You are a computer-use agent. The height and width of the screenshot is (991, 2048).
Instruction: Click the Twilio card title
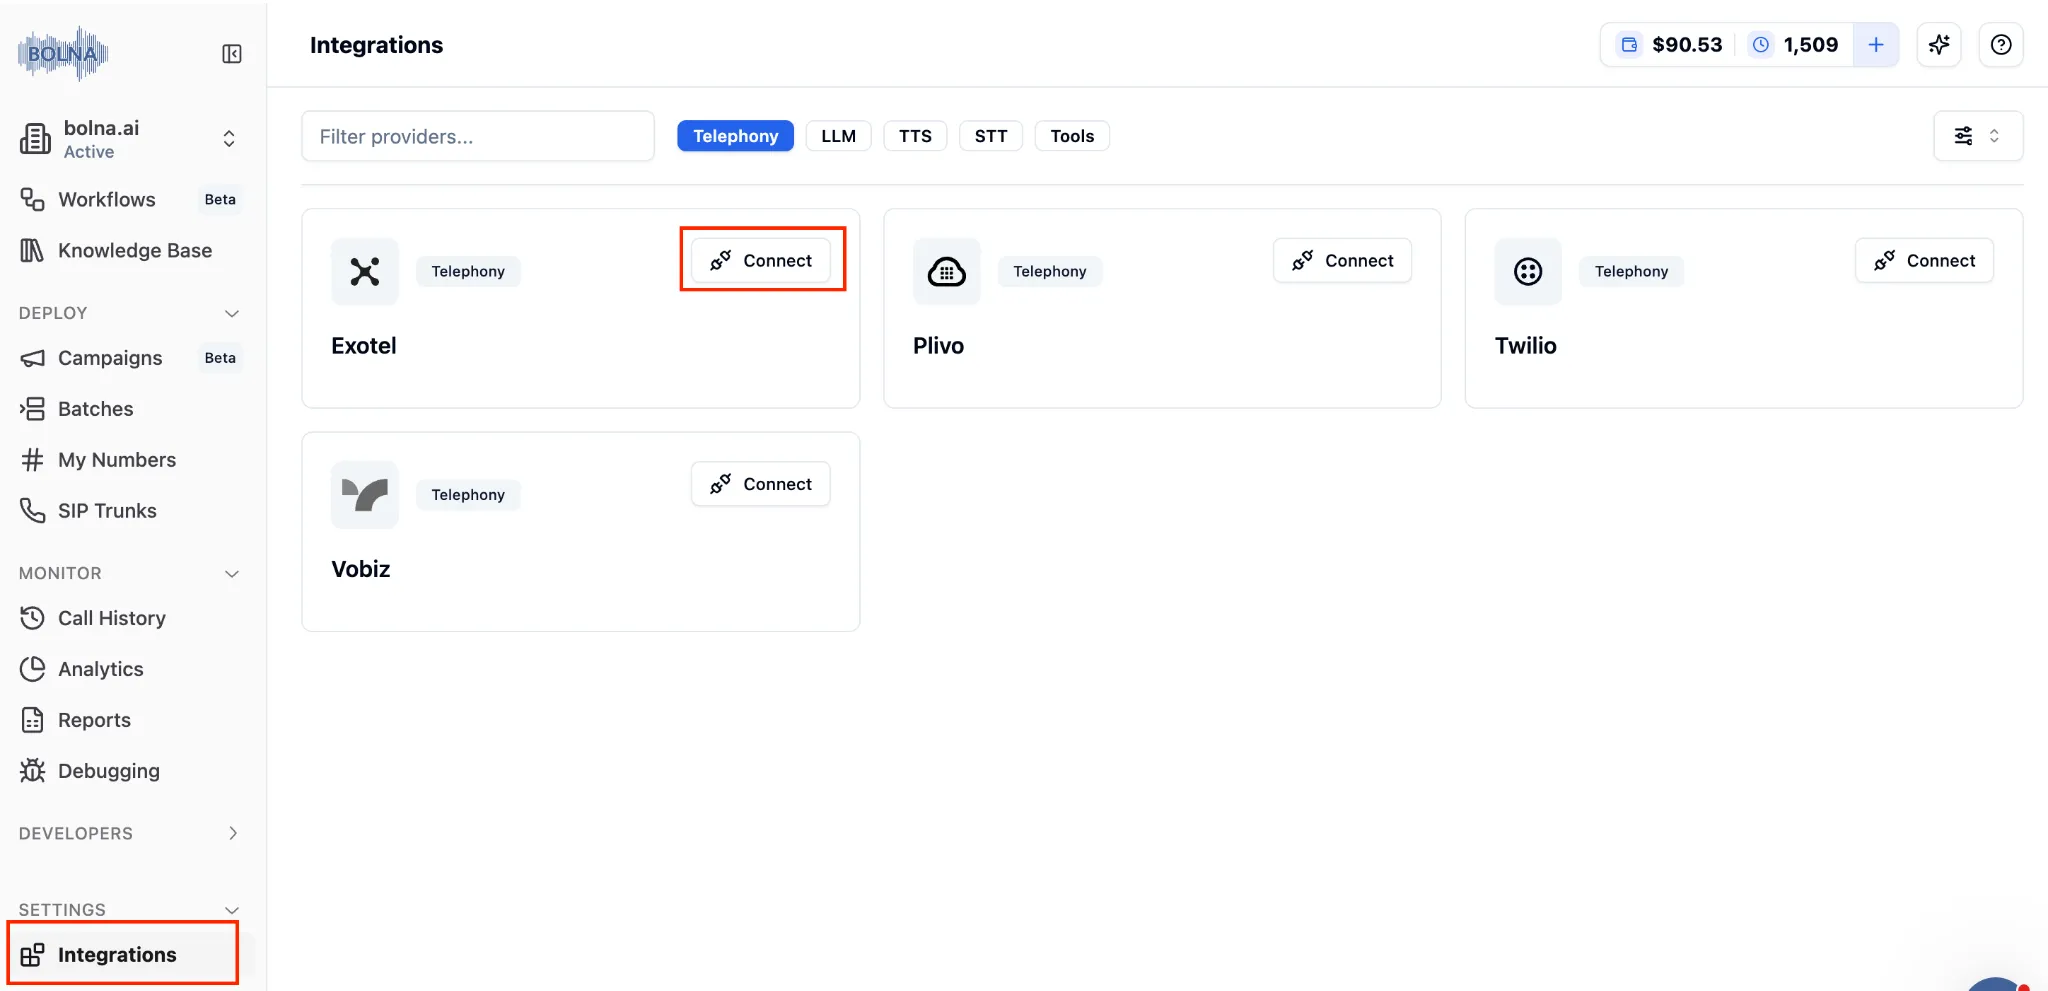(x=1525, y=346)
